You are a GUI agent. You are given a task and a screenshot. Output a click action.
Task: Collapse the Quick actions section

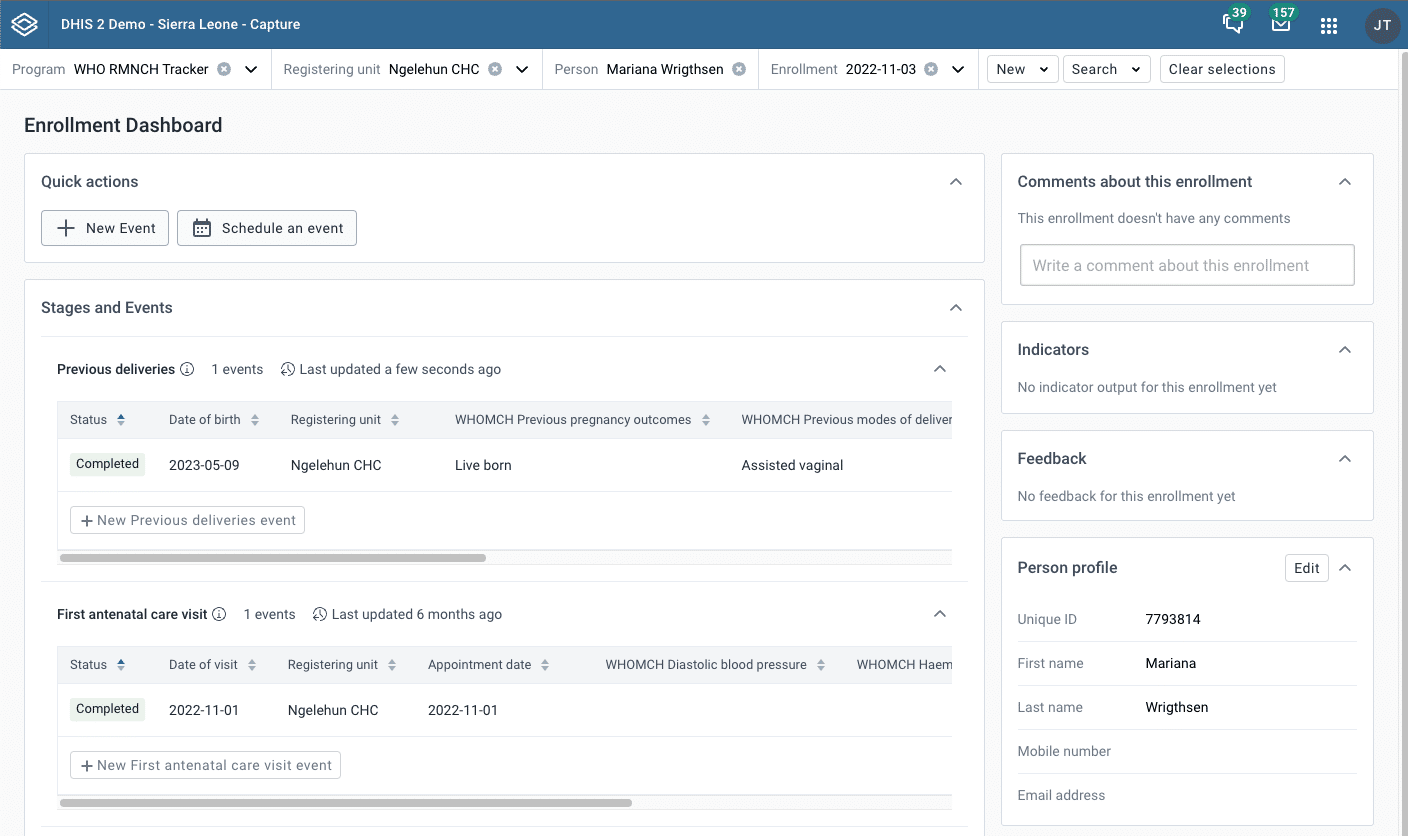tap(956, 182)
